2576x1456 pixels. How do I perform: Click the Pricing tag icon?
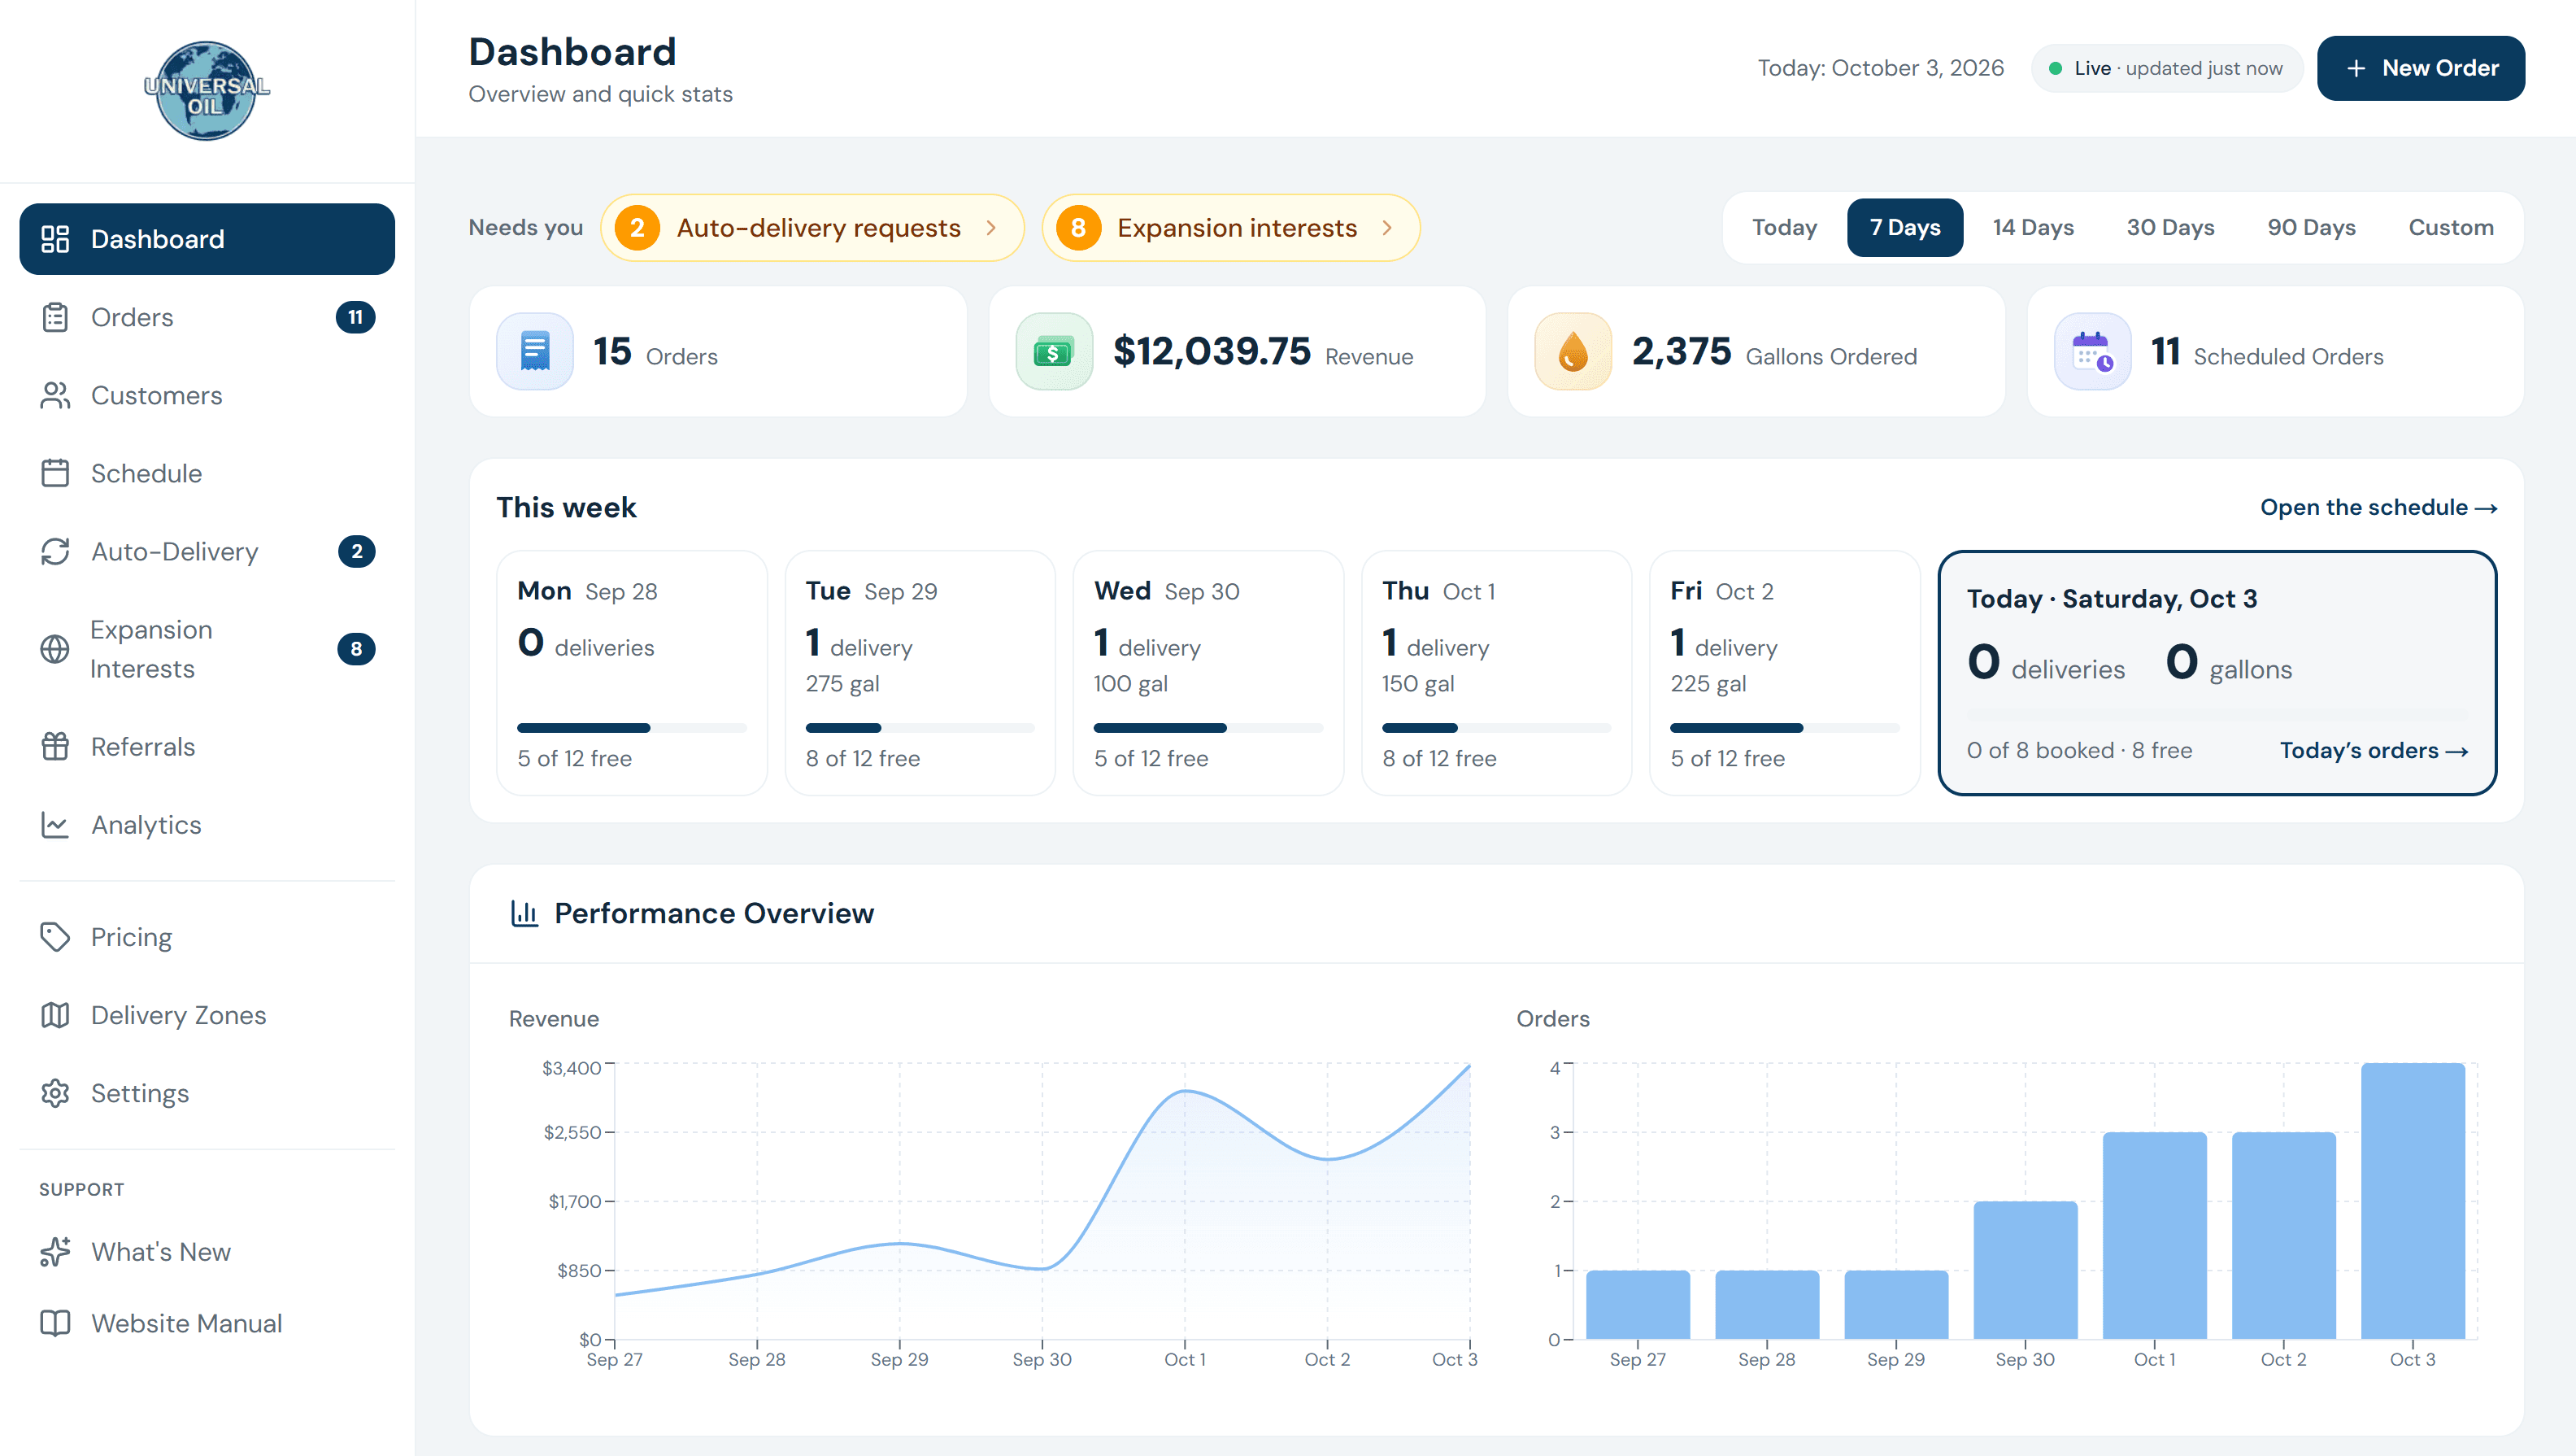(55, 937)
